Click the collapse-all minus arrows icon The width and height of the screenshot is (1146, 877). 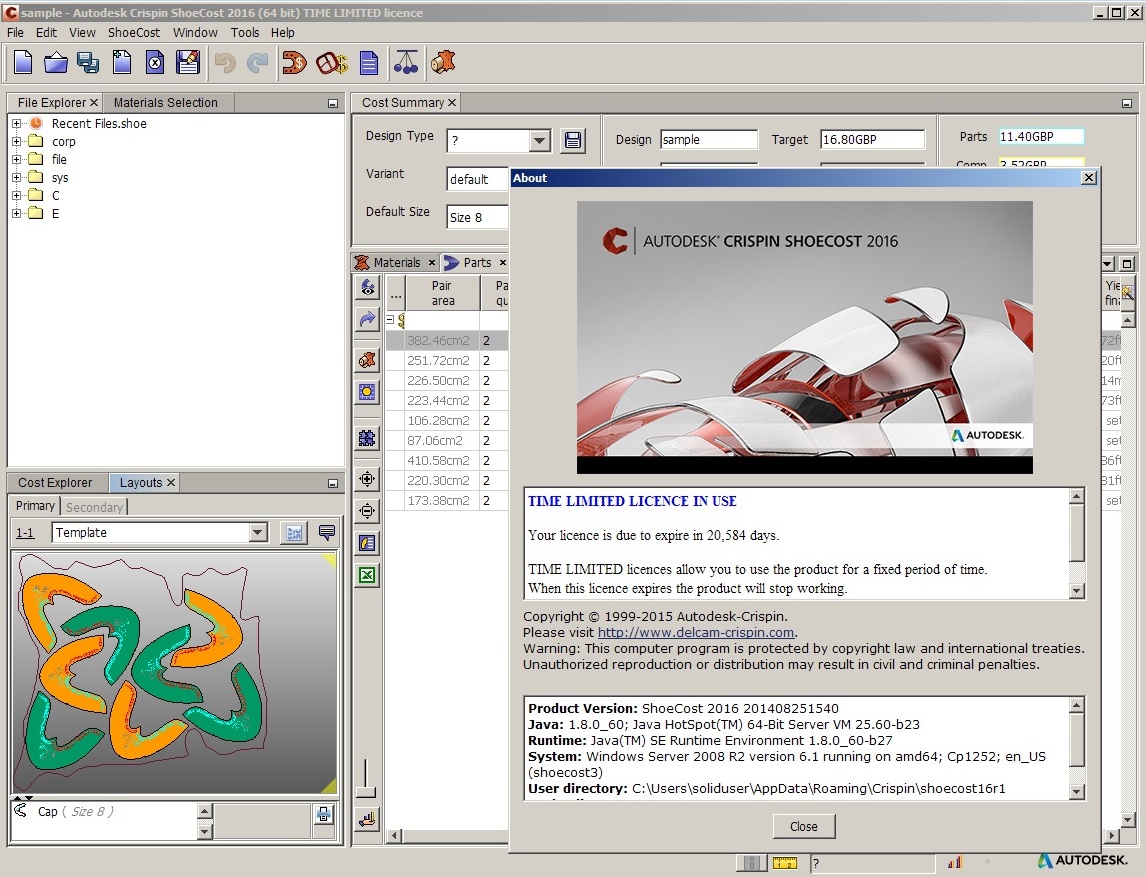368,510
